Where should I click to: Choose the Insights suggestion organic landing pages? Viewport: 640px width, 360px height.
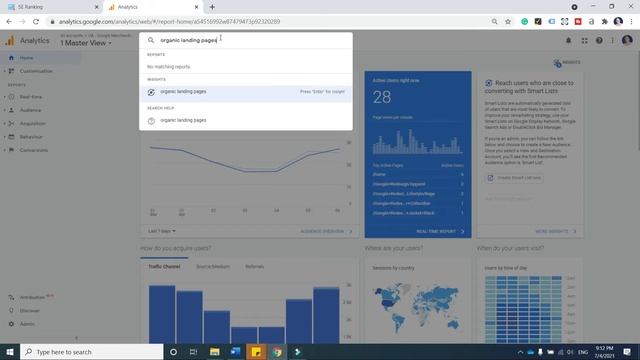click(x=246, y=92)
